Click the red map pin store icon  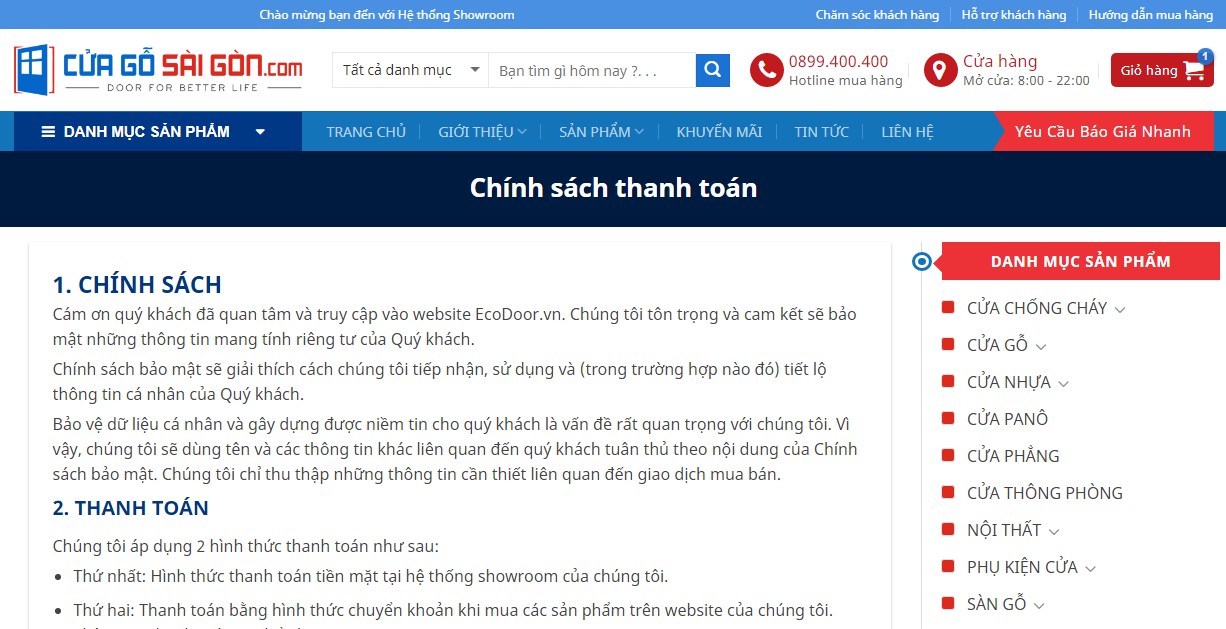click(940, 70)
